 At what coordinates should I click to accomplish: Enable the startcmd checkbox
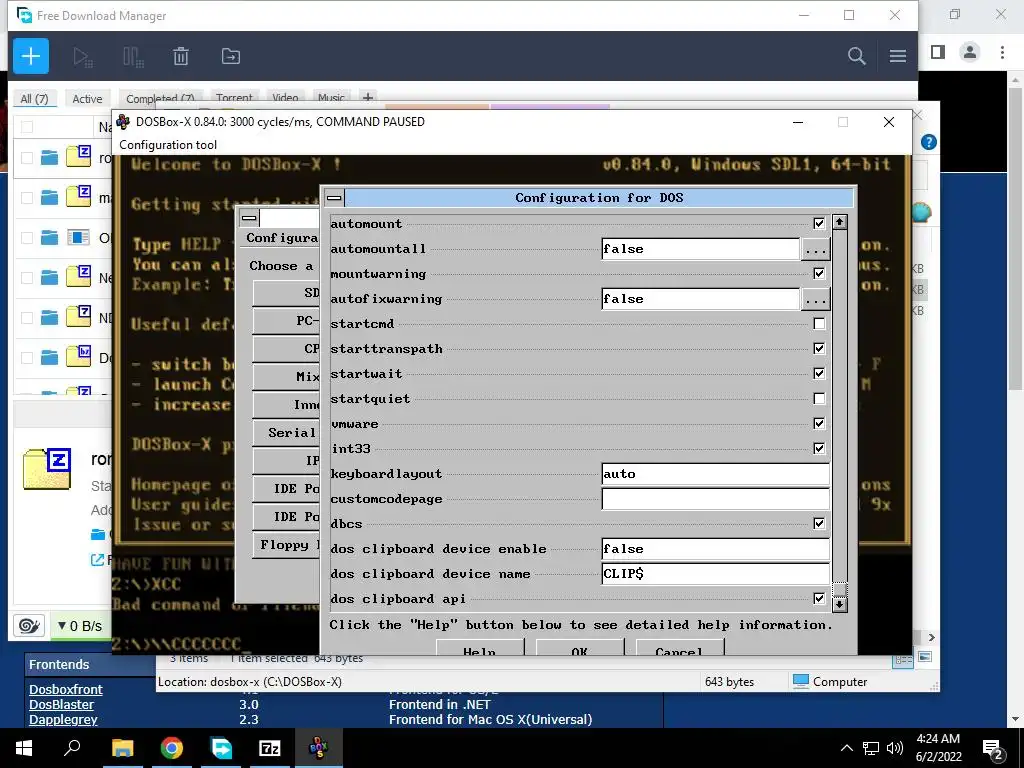click(819, 323)
